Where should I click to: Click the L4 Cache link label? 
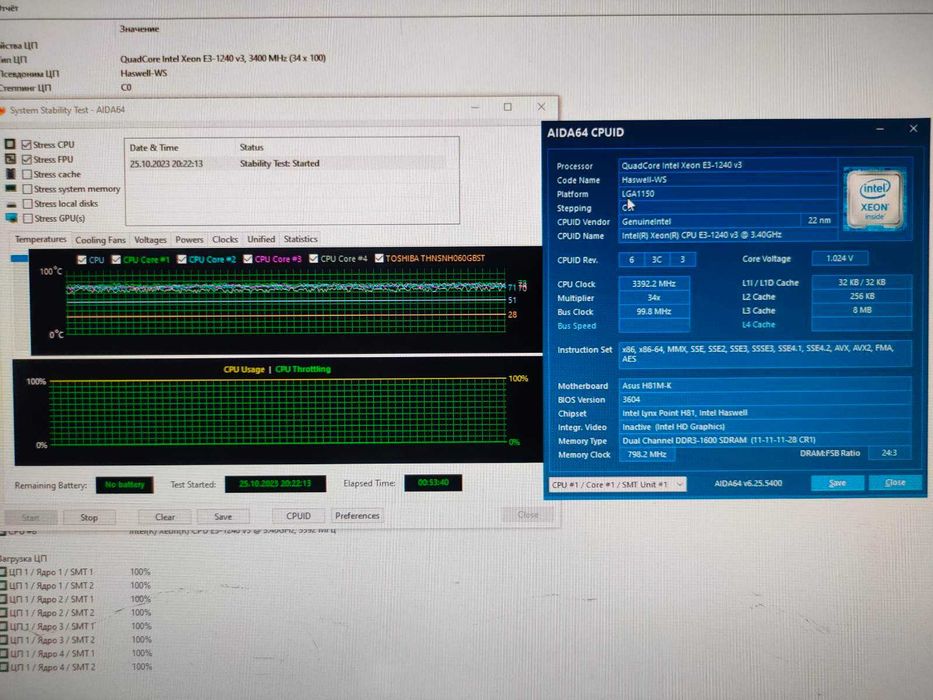758,325
